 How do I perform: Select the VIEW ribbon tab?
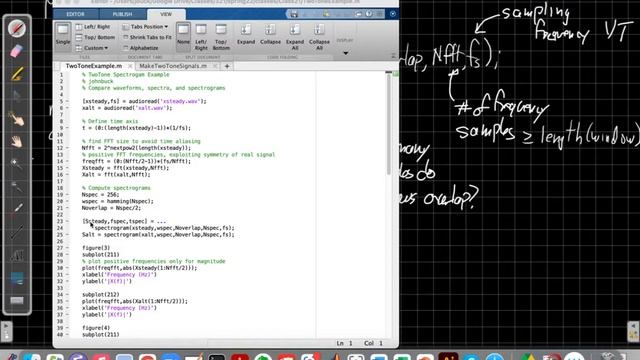(x=166, y=14)
